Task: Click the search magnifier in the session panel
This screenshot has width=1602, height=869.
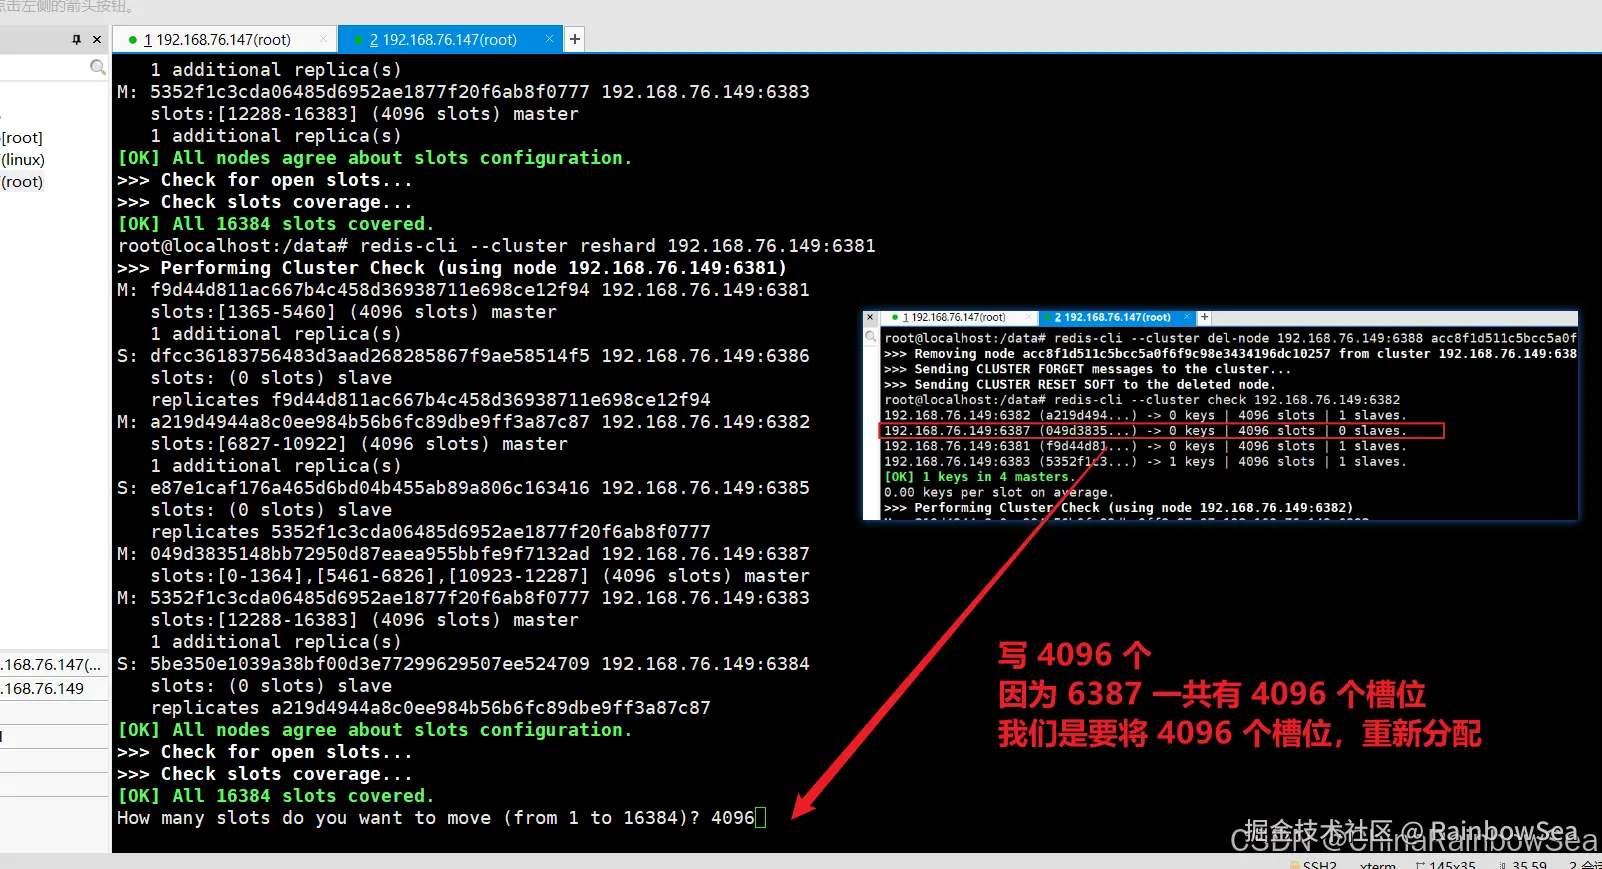Action: pos(98,67)
